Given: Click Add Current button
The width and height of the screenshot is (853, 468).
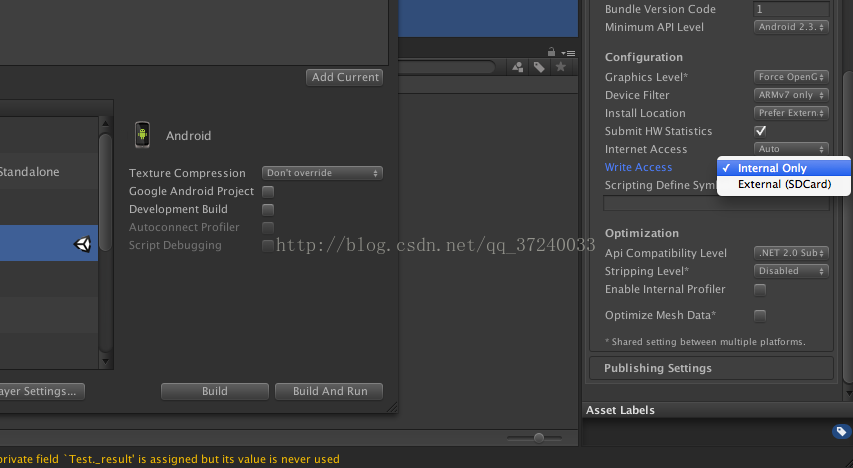Looking at the screenshot, I should tap(344, 77).
